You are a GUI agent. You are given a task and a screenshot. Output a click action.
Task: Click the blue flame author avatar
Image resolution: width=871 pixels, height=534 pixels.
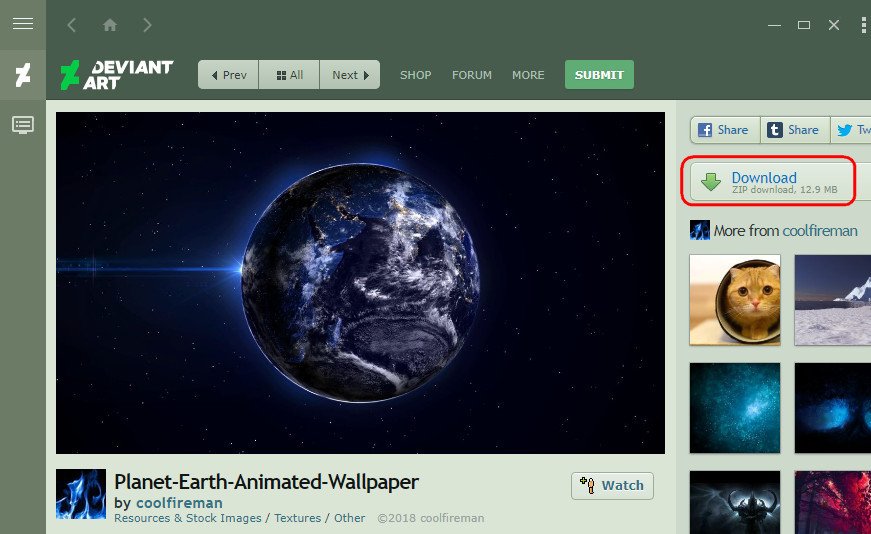81,494
